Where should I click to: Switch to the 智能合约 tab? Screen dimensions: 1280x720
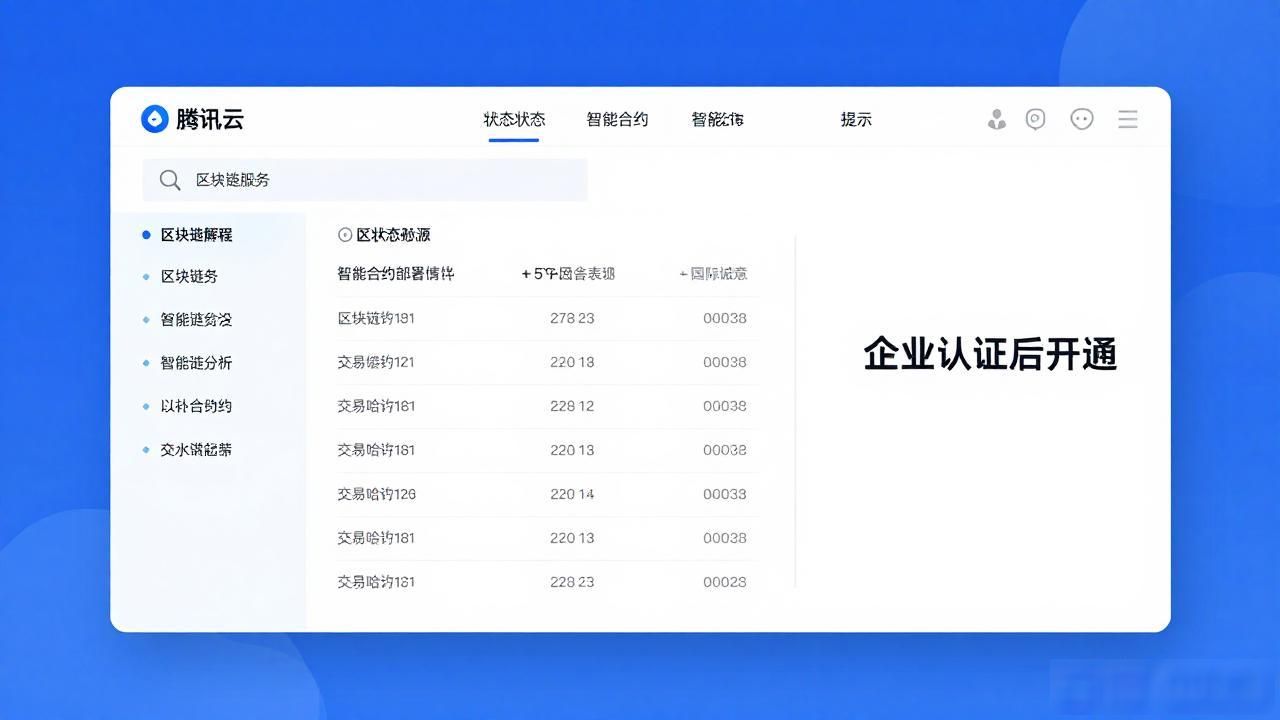pyautogui.click(x=617, y=119)
